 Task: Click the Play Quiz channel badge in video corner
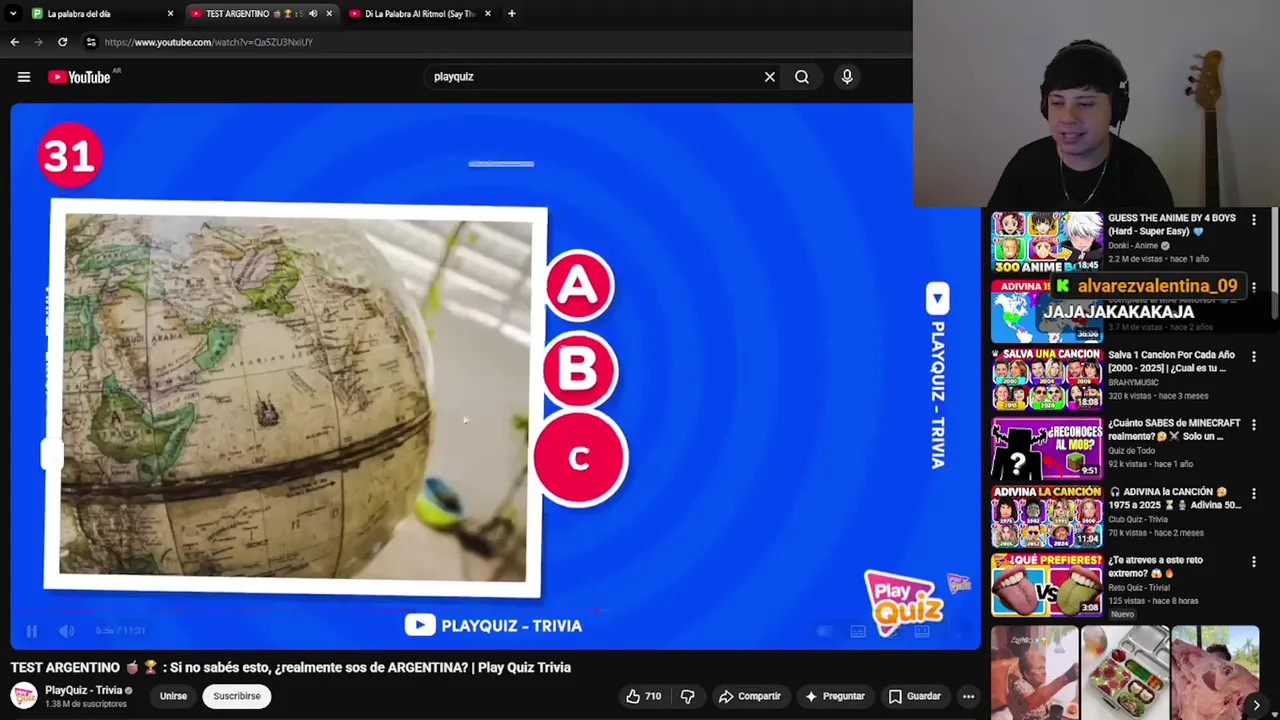(x=904, y=603)
